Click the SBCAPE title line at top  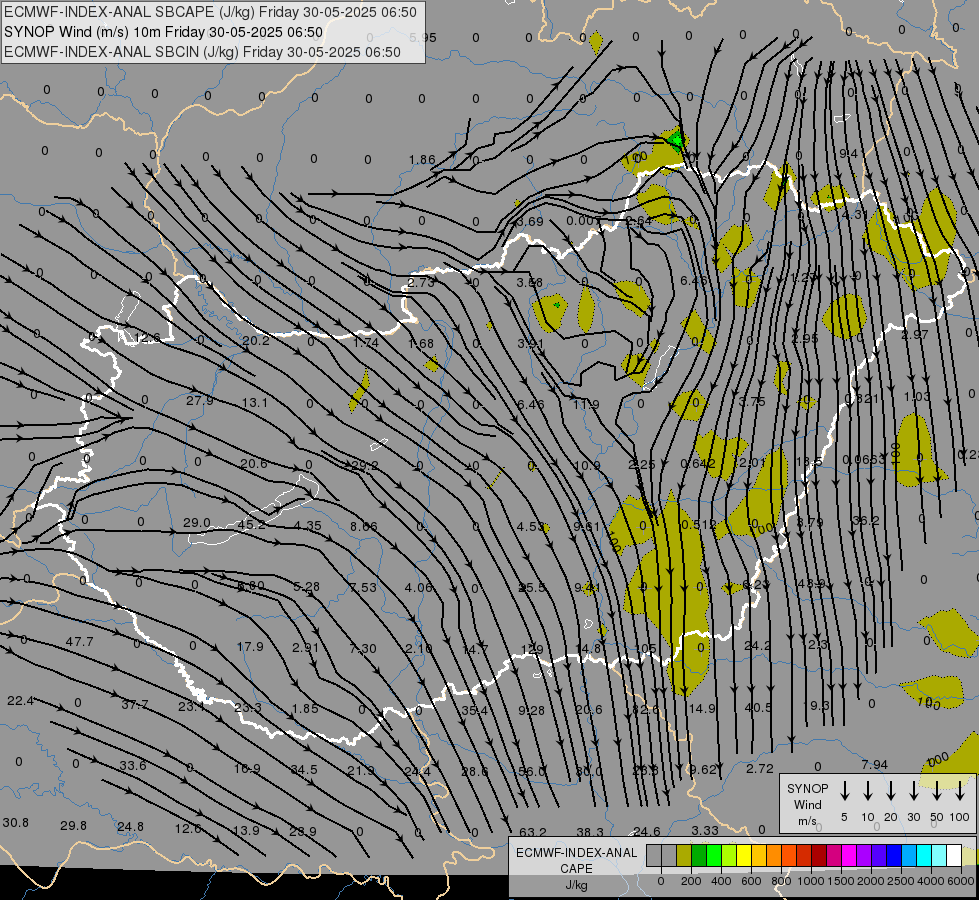[210, 12]
